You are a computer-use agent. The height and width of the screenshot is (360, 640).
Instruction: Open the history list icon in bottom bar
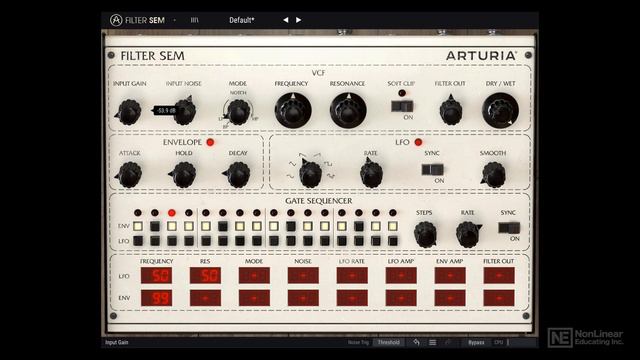[432, 342]
